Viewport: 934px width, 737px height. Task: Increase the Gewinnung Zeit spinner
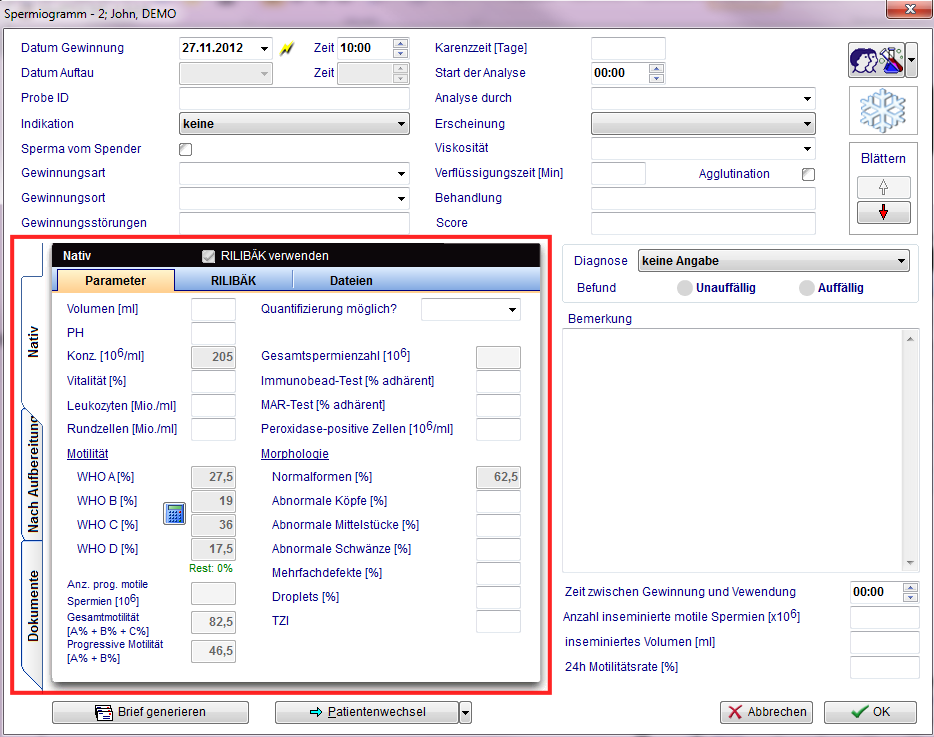point(401,43)
